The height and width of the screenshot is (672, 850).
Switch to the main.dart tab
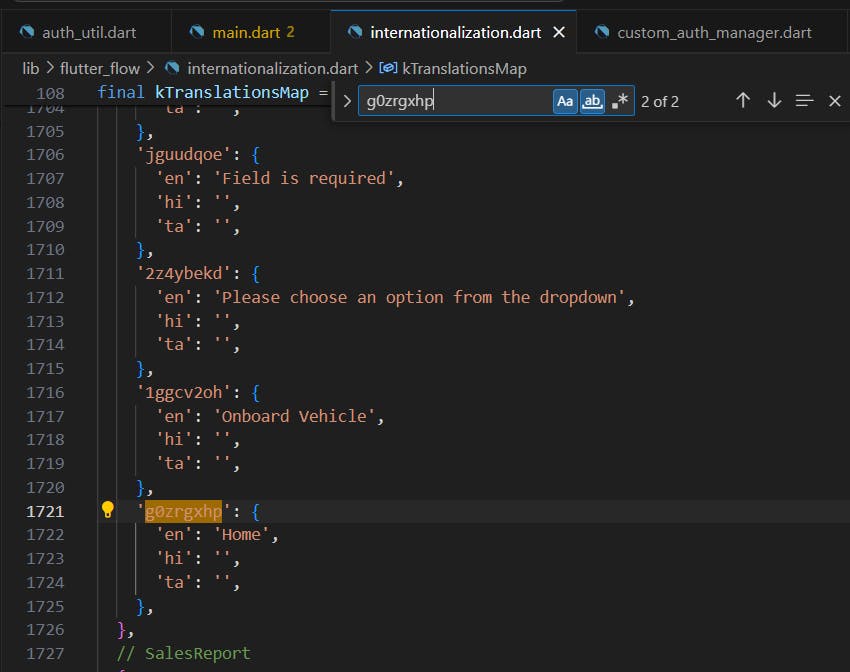tap(246, 32)
